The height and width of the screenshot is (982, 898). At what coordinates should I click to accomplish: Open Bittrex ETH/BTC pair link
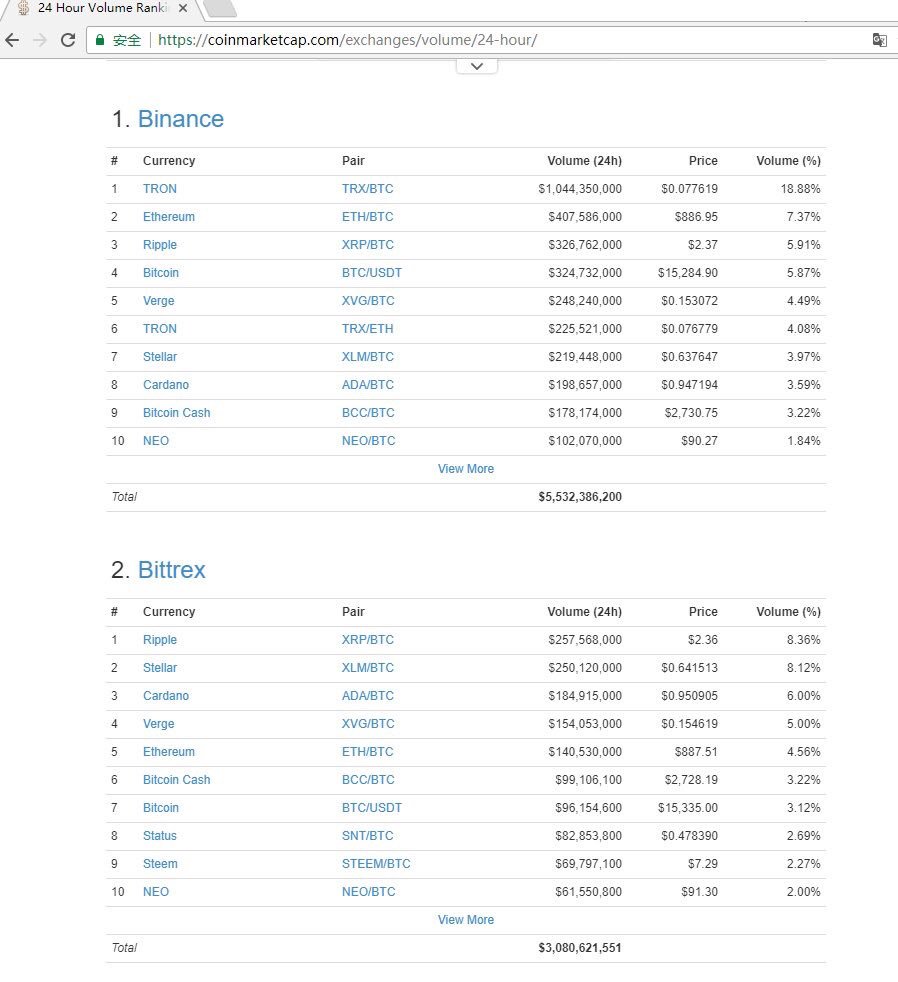368,752
